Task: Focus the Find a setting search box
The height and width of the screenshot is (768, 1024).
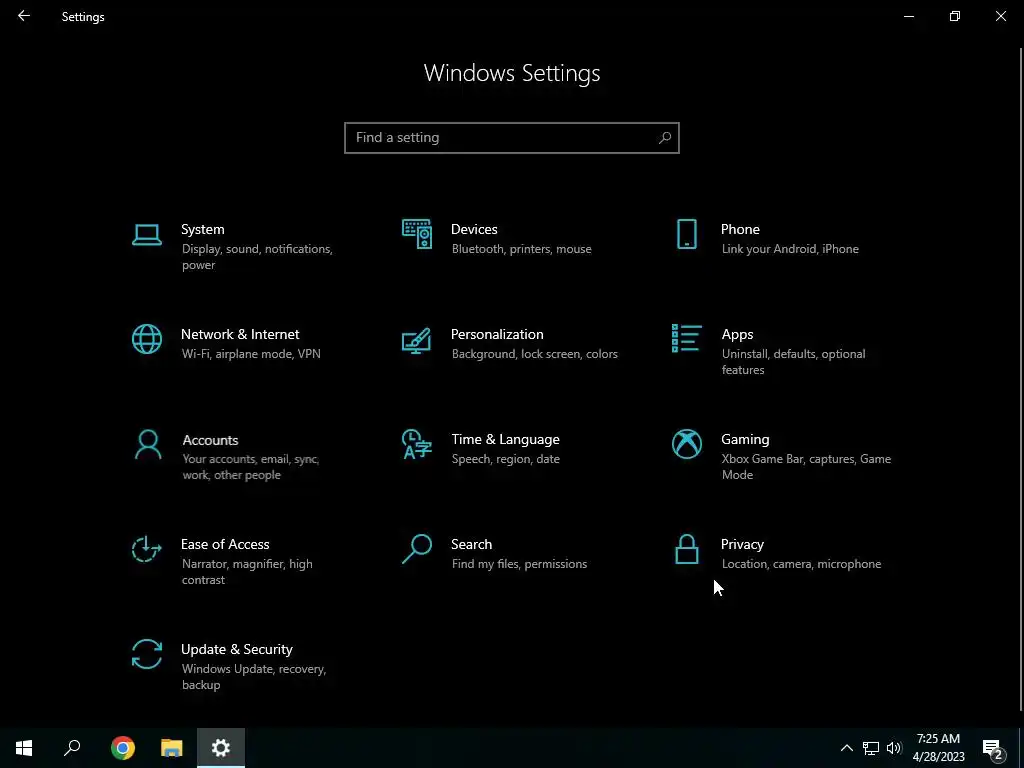Action: tap(512, 138)
